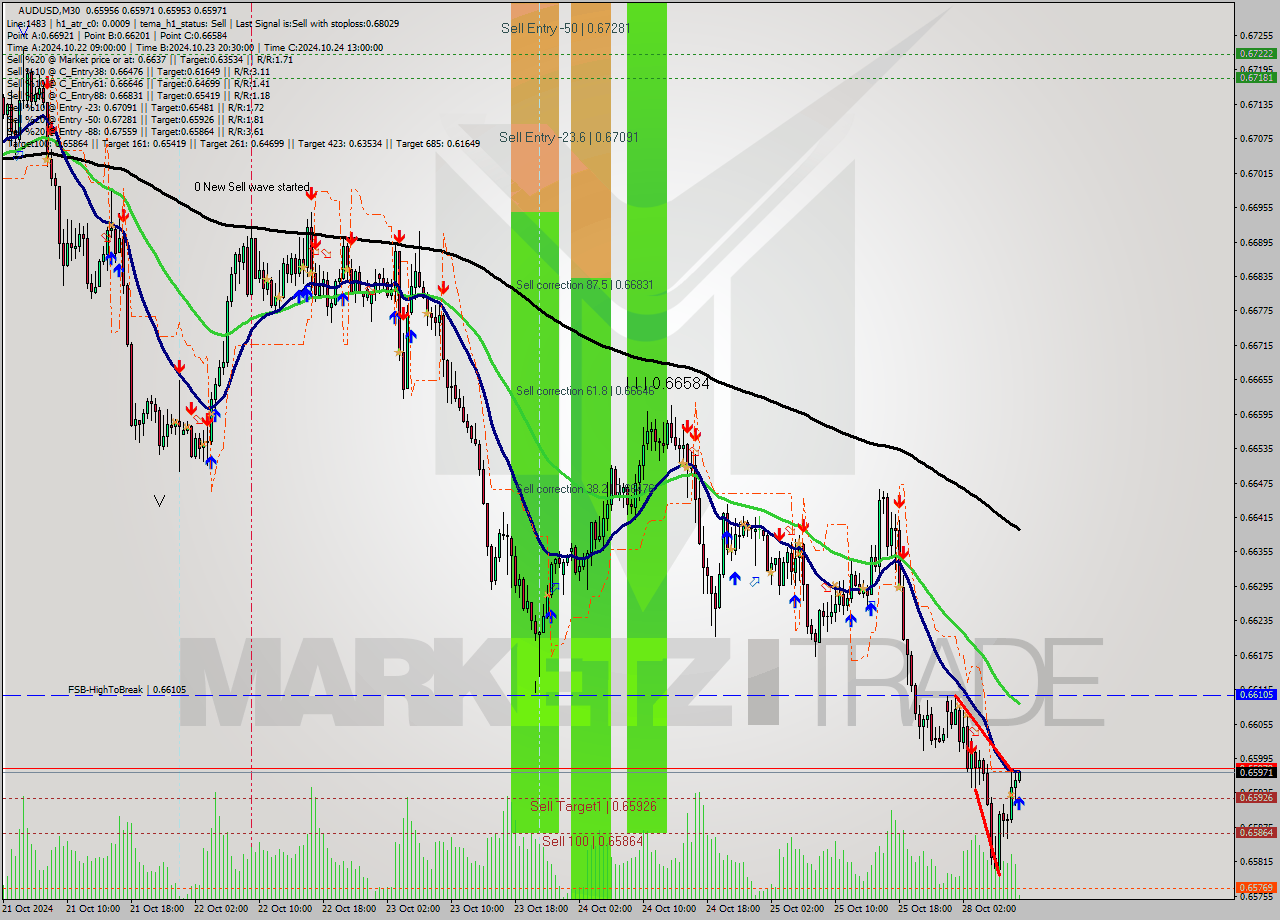1280x920 pixels.
Task: Click the '24 Oct 02:00' time axis label
Action: point(604,909)
